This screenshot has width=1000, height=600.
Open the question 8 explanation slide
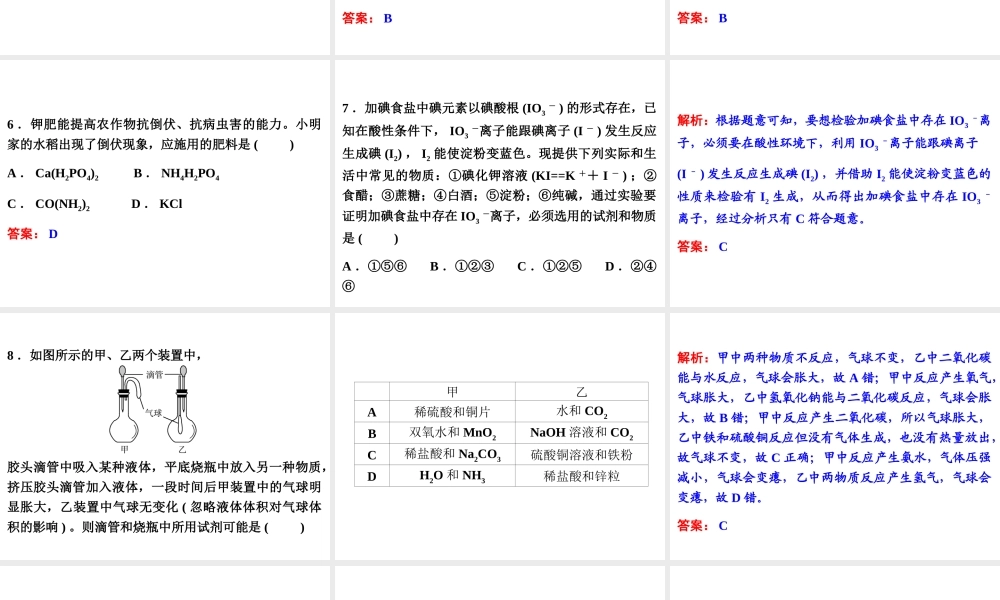[835, 436]
